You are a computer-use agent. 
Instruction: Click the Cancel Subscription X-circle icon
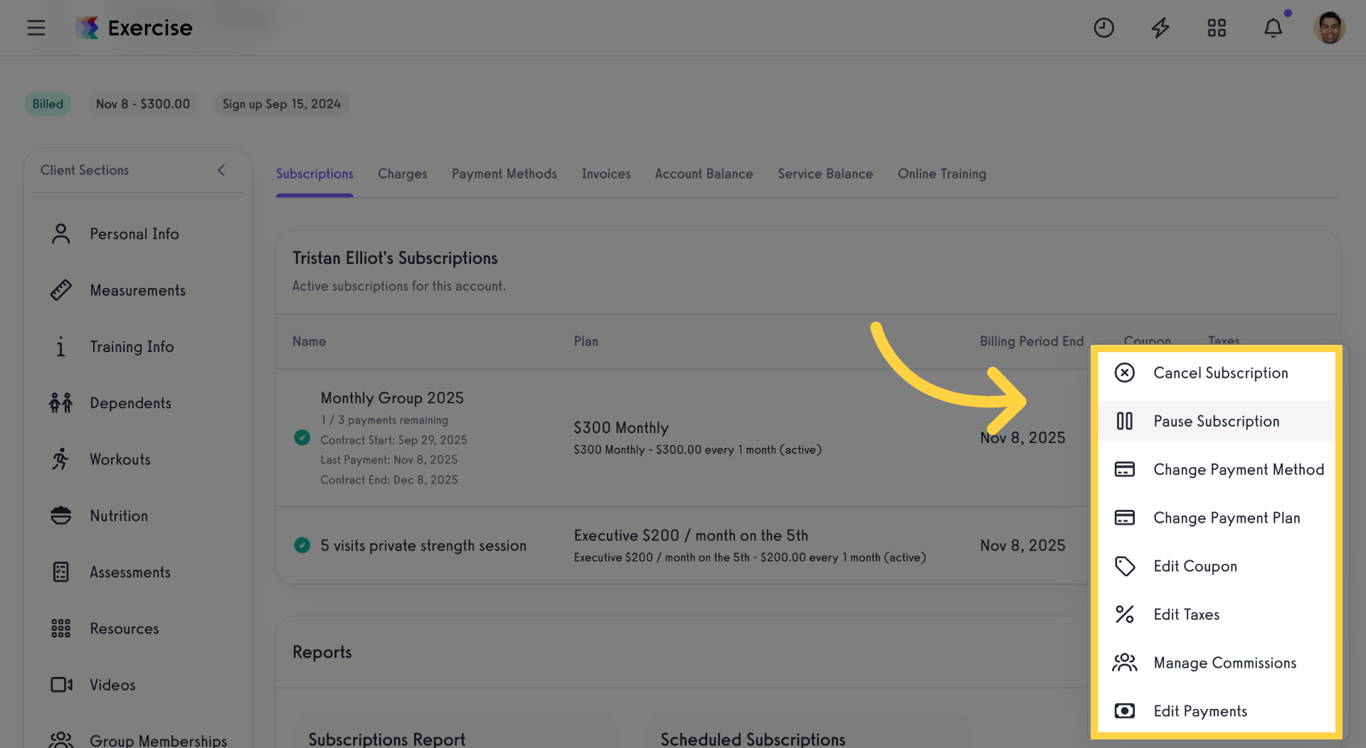point(1125,373)
